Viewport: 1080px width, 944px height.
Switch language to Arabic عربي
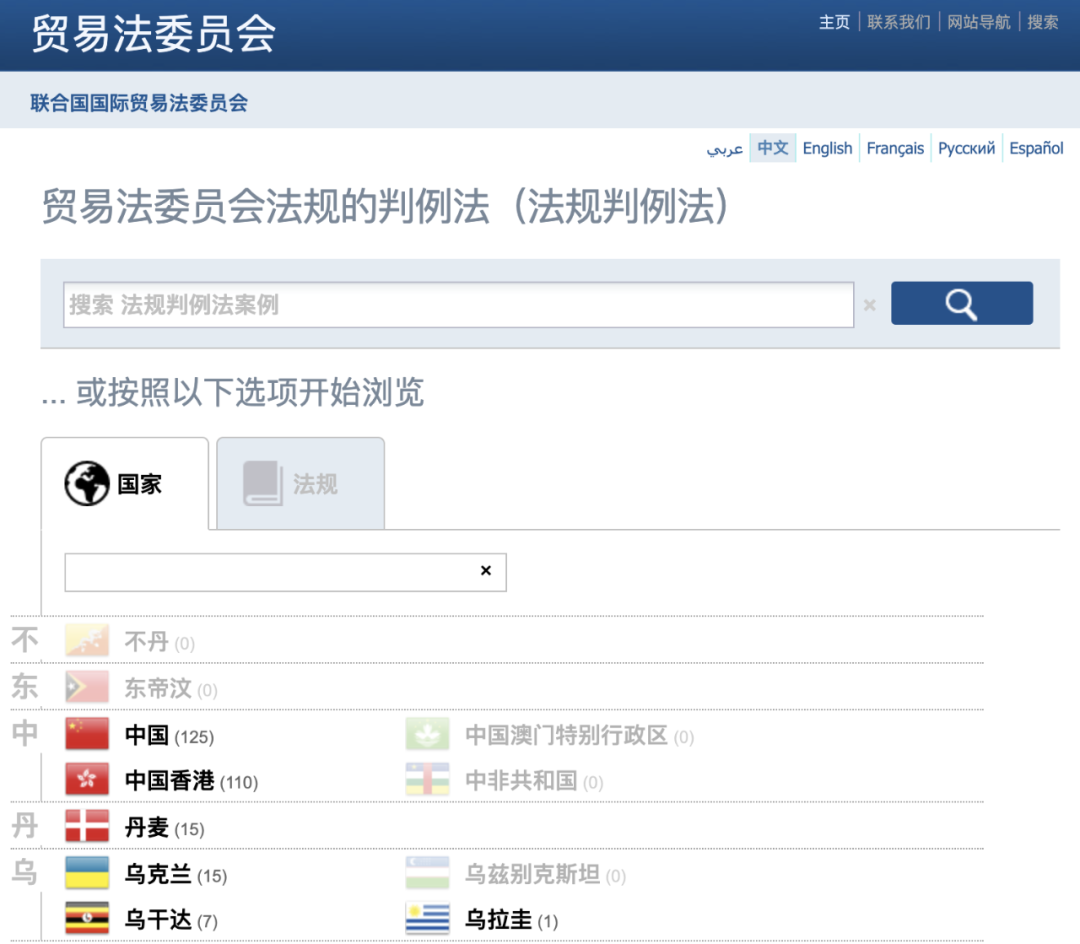tap(725, 148)
